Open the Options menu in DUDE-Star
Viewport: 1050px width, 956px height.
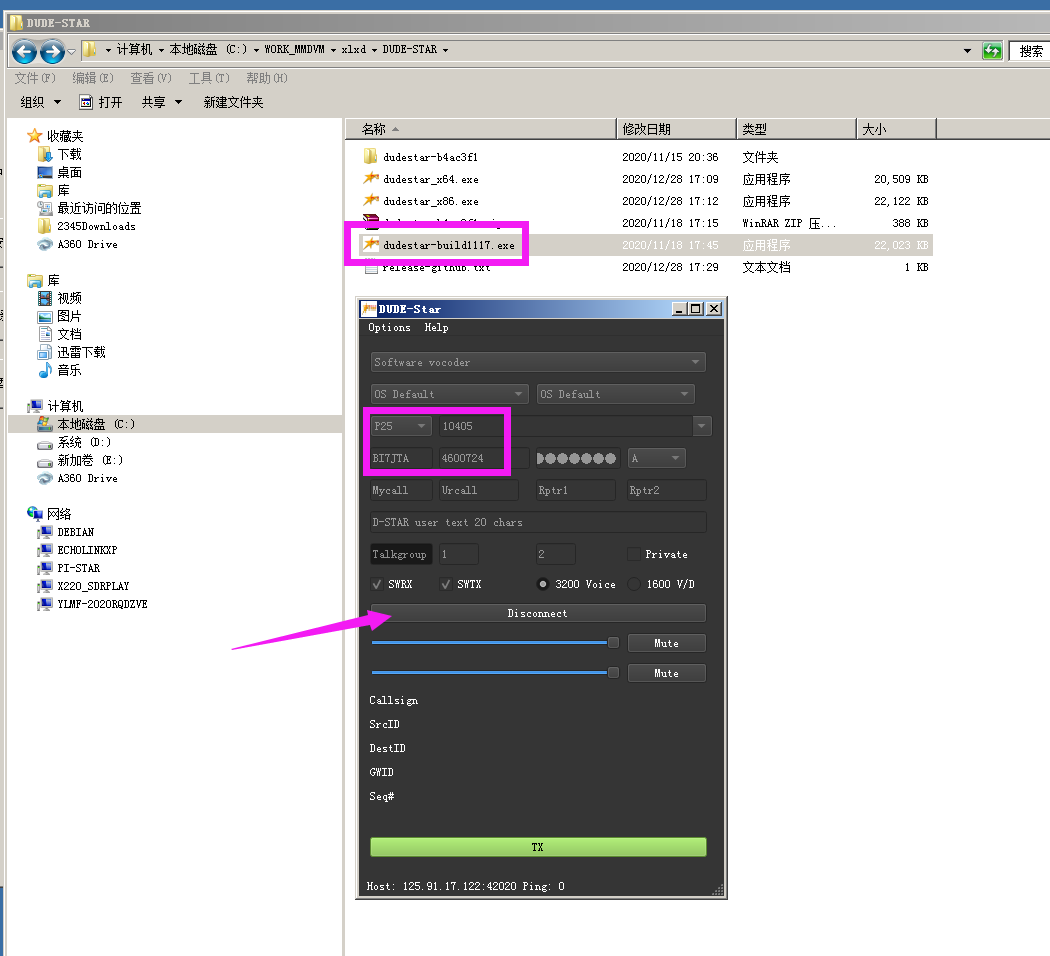click(389, 327)
